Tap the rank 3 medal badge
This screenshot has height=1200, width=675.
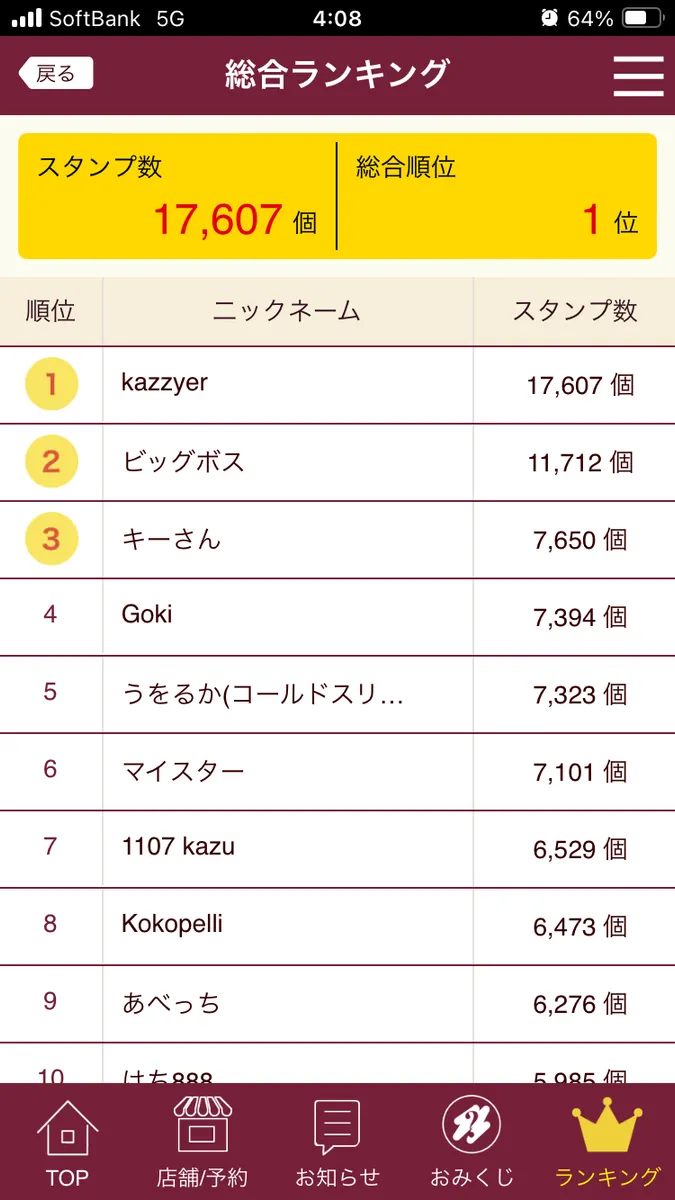coord(51,540)
